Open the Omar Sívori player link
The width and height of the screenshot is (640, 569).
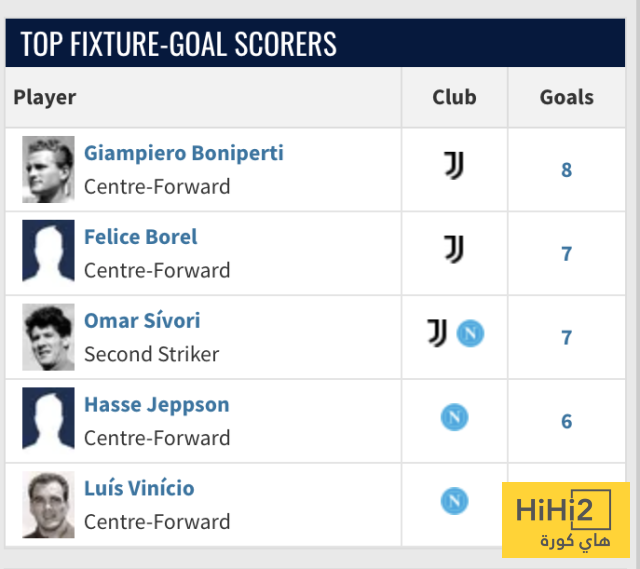[x=142, y=321]
